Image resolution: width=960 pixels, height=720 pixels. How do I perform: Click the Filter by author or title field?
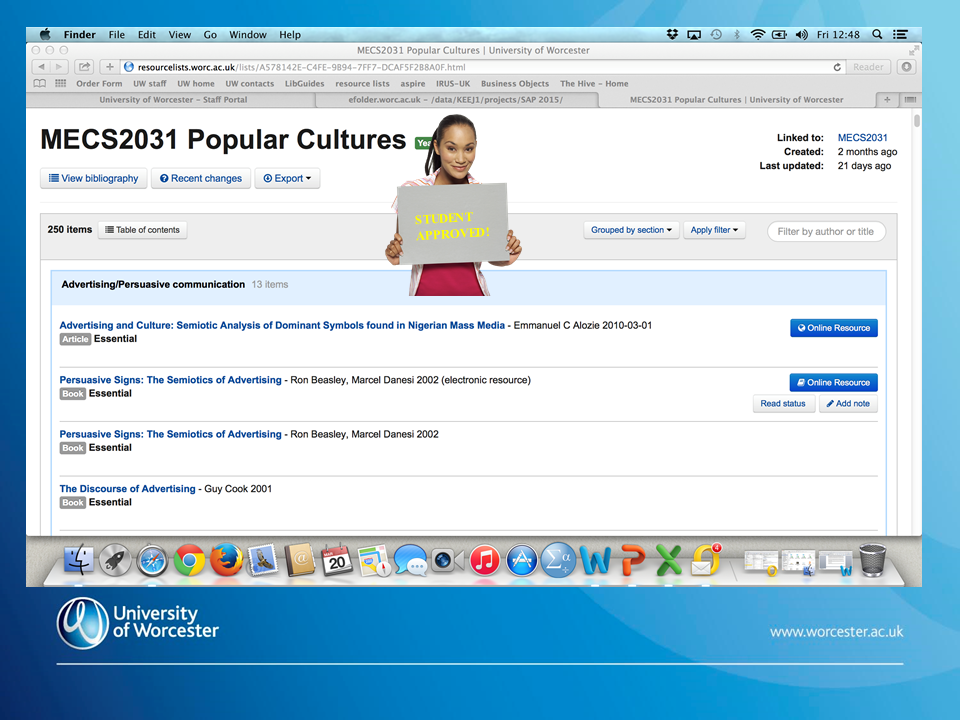coord(826,231)
